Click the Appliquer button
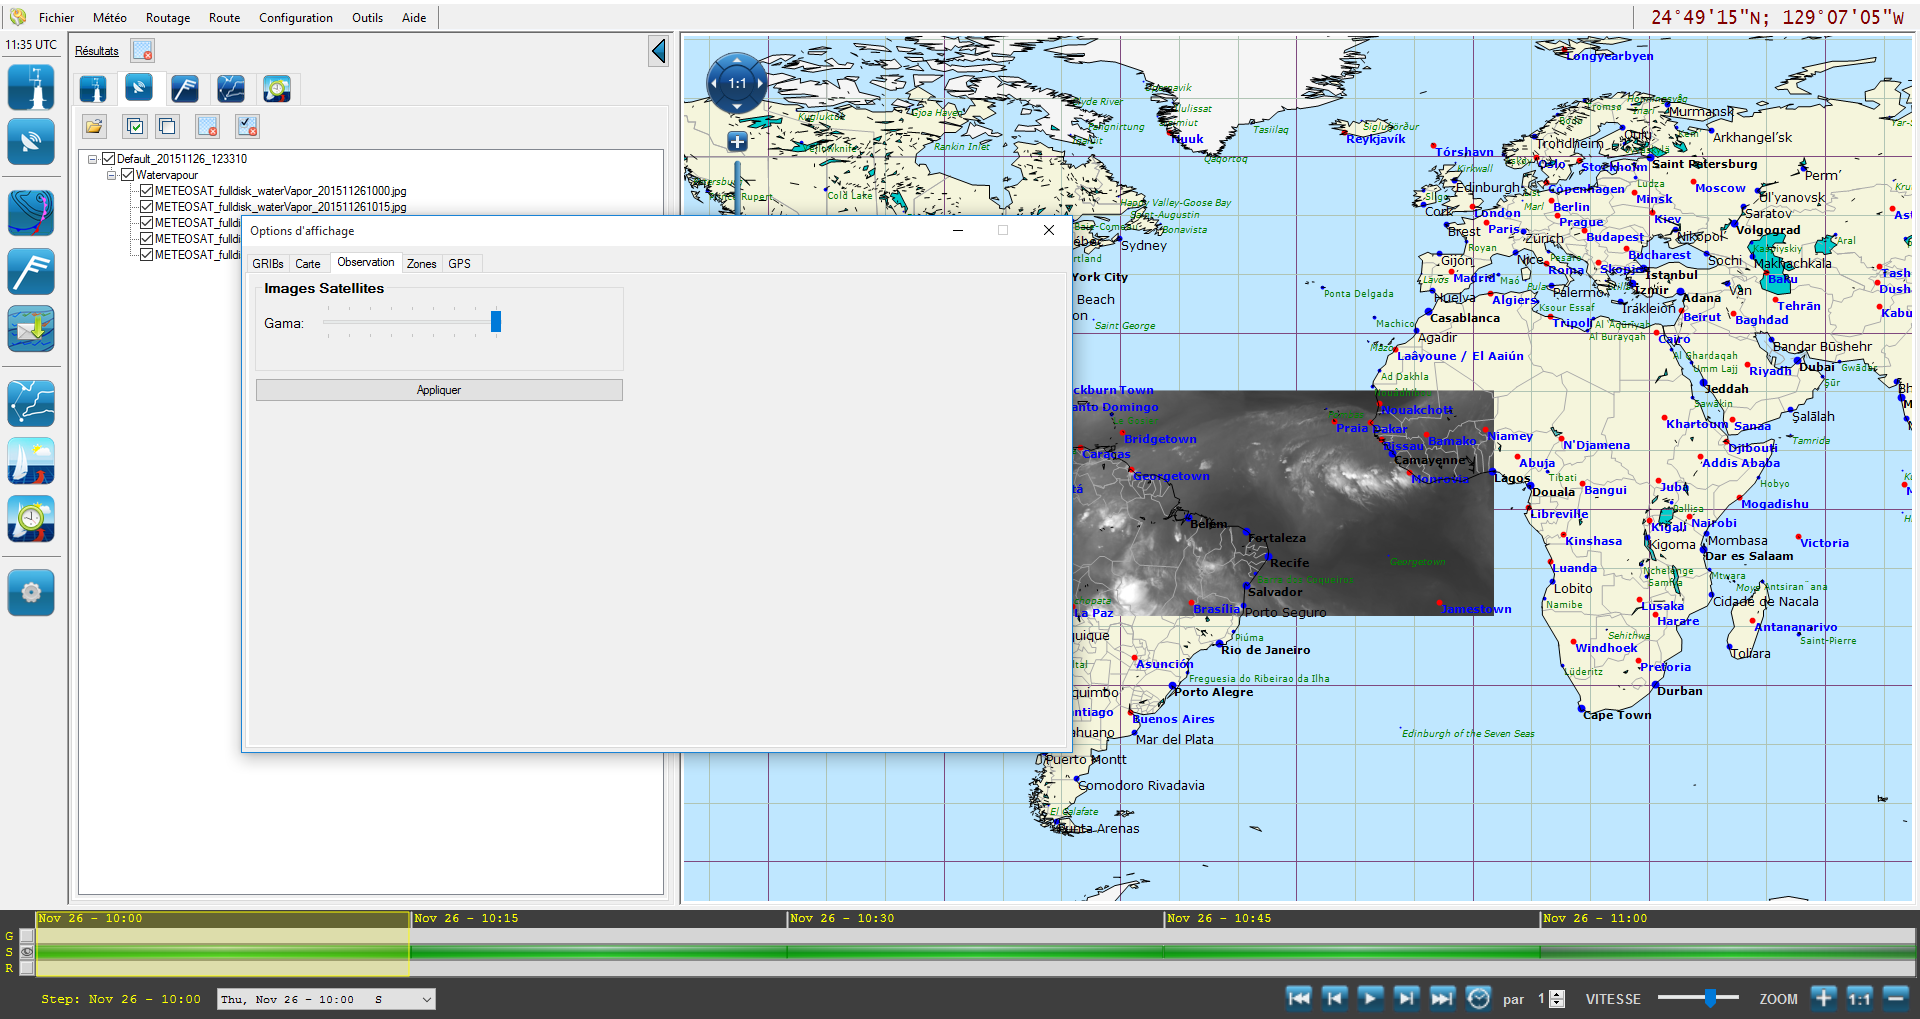 coord(439,390)
